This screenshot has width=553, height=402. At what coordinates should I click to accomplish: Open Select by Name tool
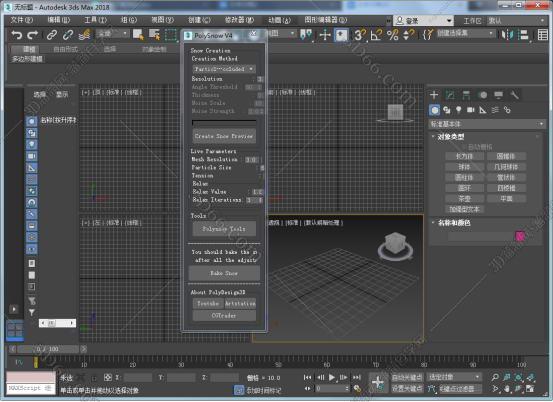point(154,35)
